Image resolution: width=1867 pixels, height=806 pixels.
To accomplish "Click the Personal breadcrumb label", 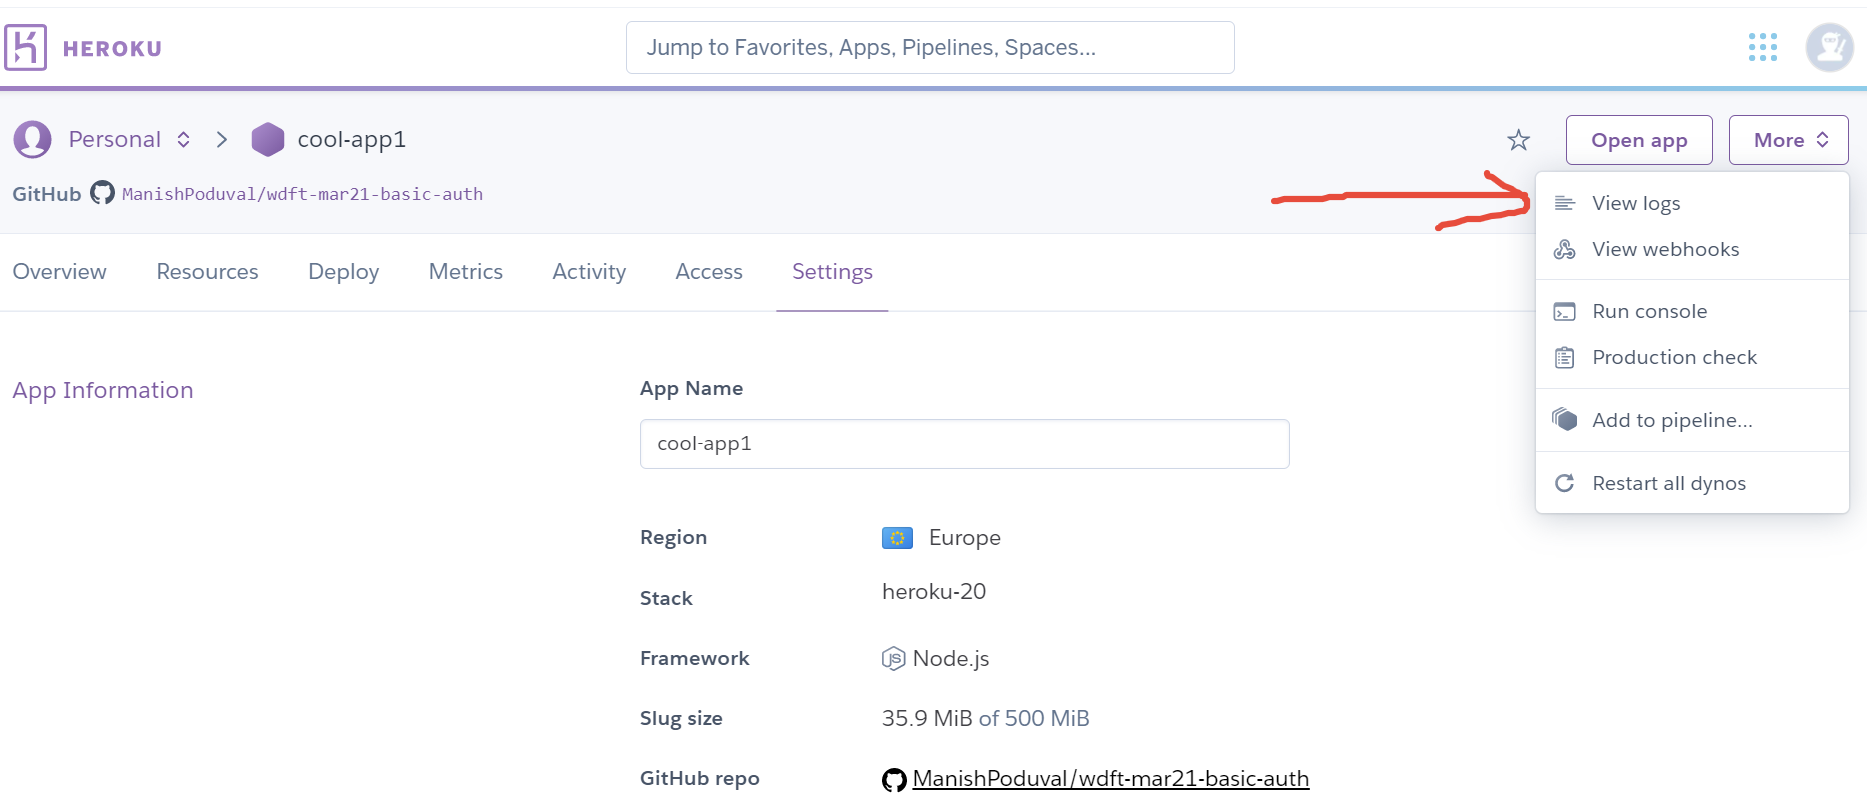I will point(114,139).
